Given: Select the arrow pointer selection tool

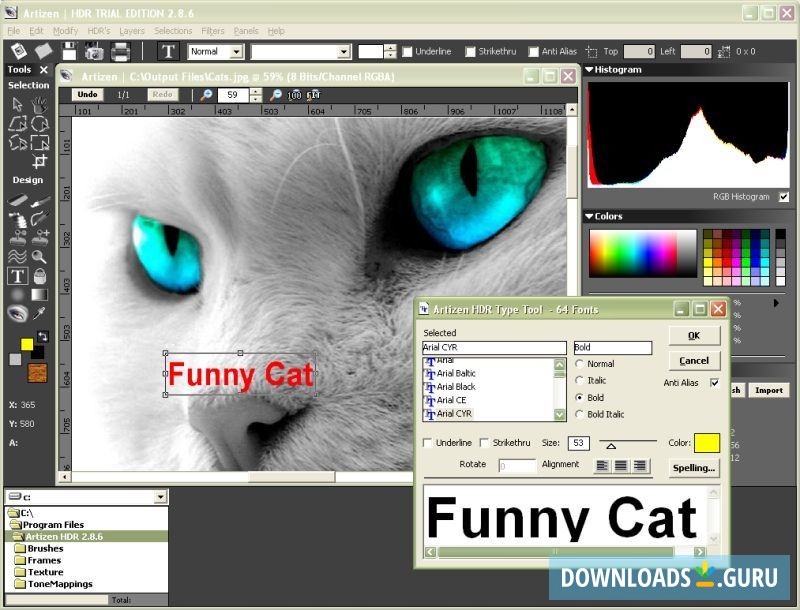Looking at the screenshot, I should coord(17,105).
